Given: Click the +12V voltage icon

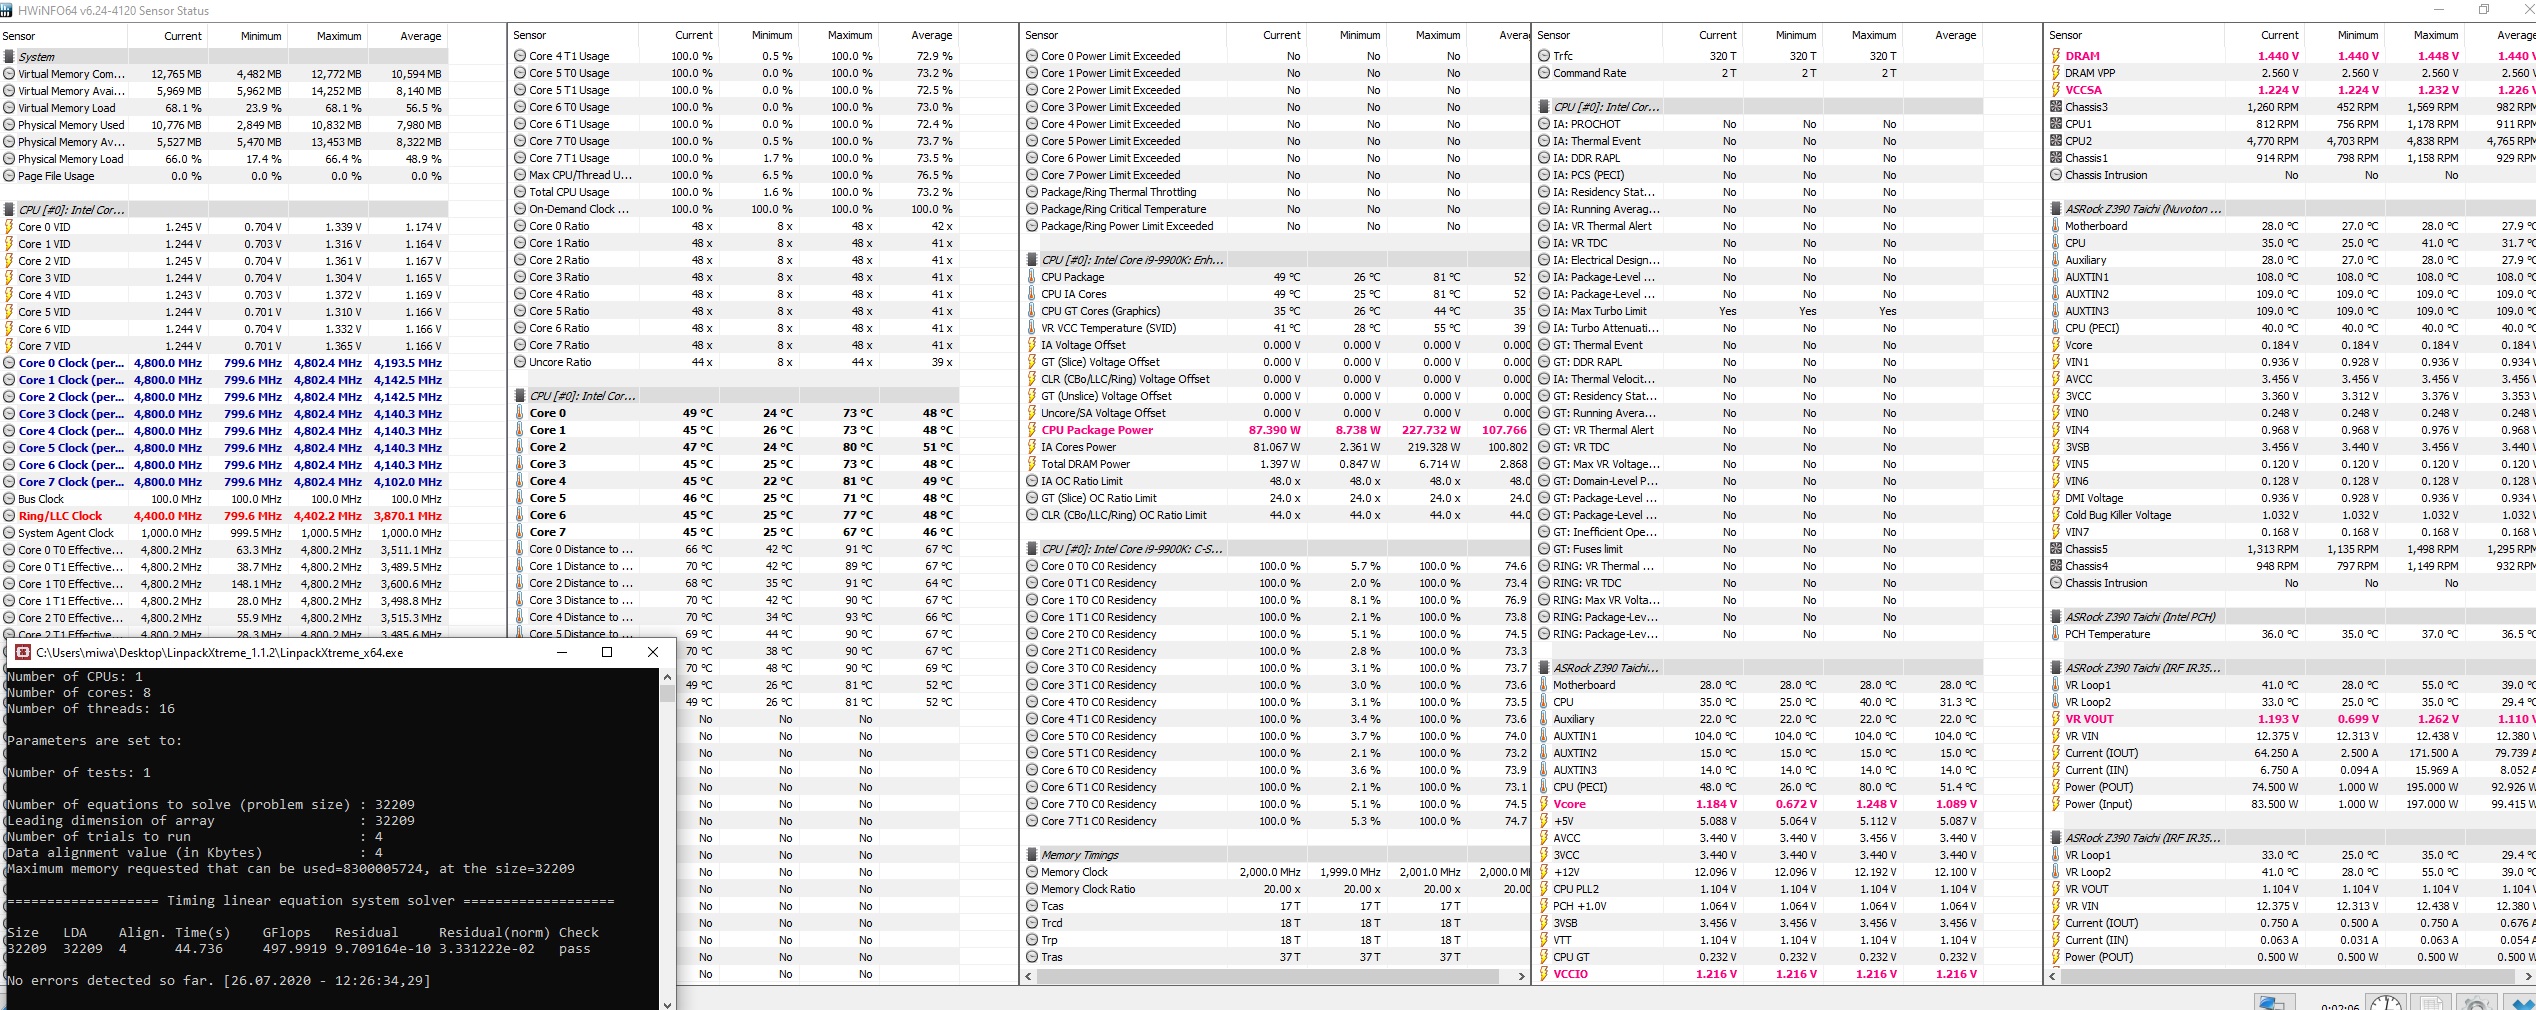Looking at the screenshot, I should 1544,872.
